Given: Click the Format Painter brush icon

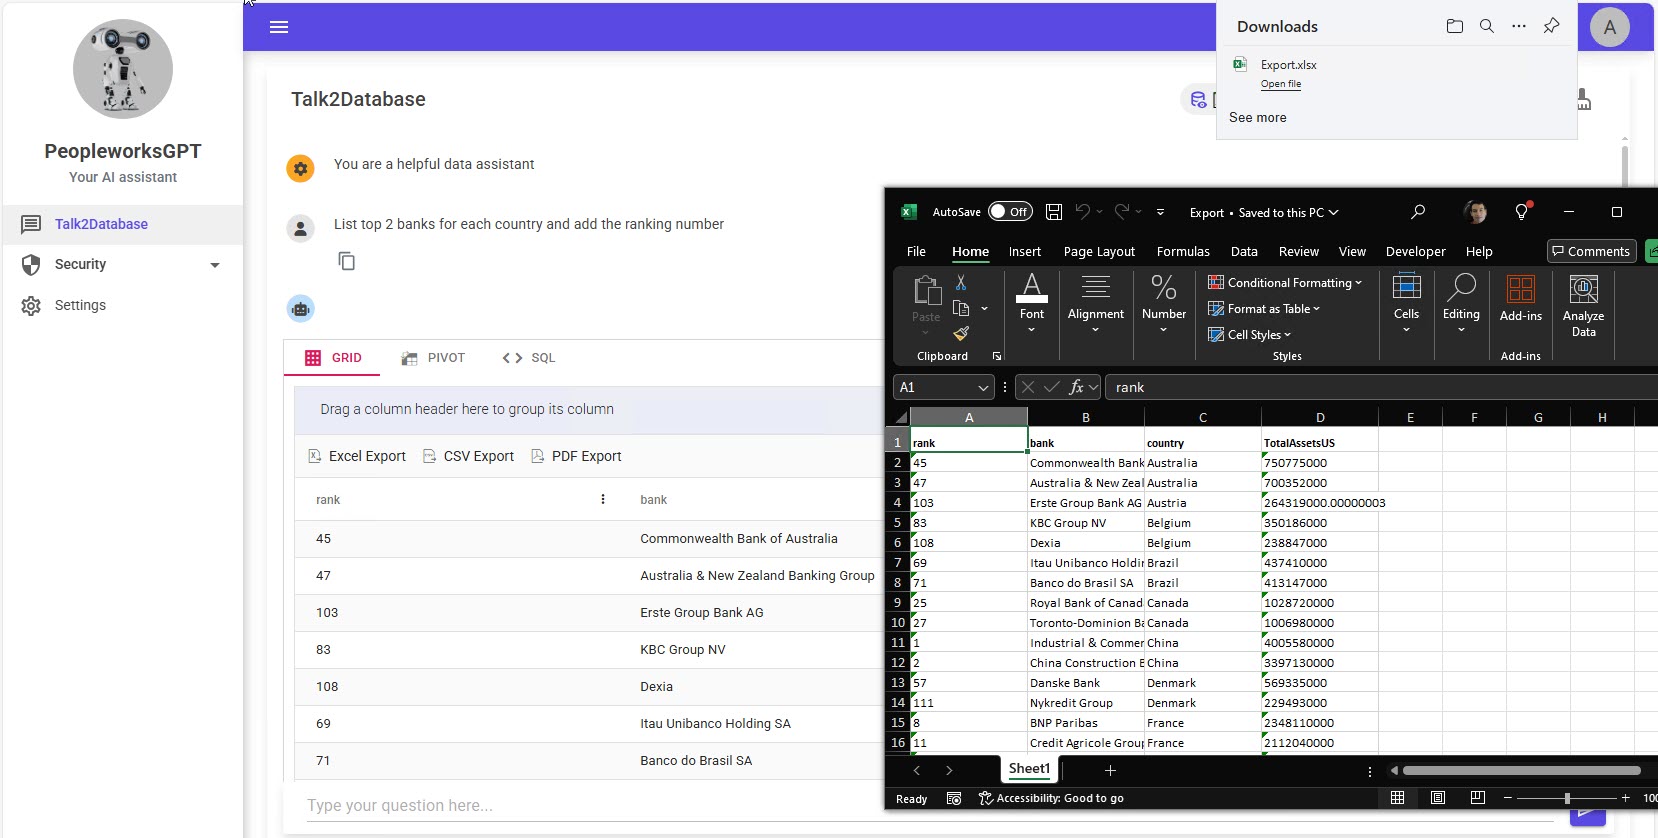Looking at the screenshot, I should click(961, 333).
